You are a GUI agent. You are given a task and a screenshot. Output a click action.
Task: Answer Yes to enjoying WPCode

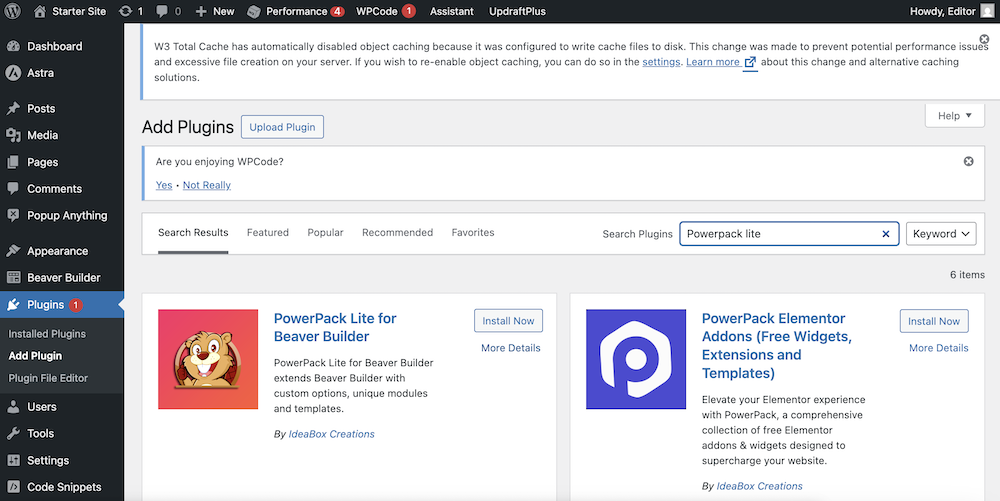tap(164, 185)
